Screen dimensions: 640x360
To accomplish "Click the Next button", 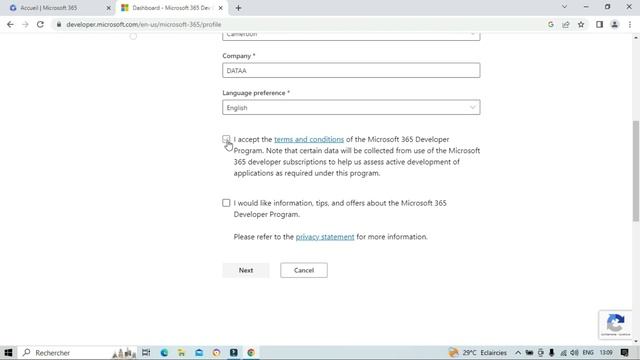I will (246, 270).
